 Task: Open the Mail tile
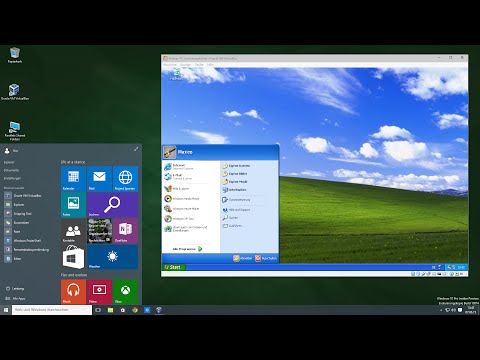99,179
